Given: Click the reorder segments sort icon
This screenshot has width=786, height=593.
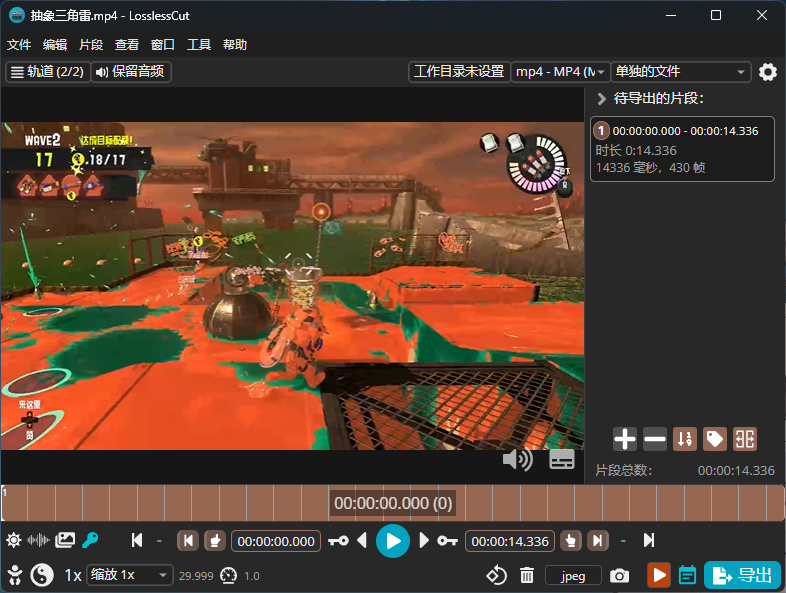Looking at the screenshot, I should (x=685, y=439).
